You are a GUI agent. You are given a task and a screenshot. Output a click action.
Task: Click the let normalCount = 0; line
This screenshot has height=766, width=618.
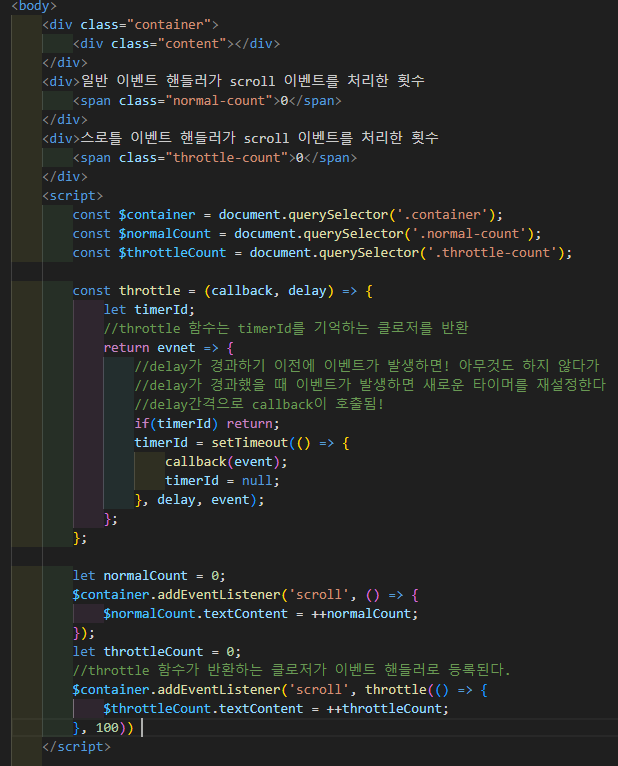[149, 575]
